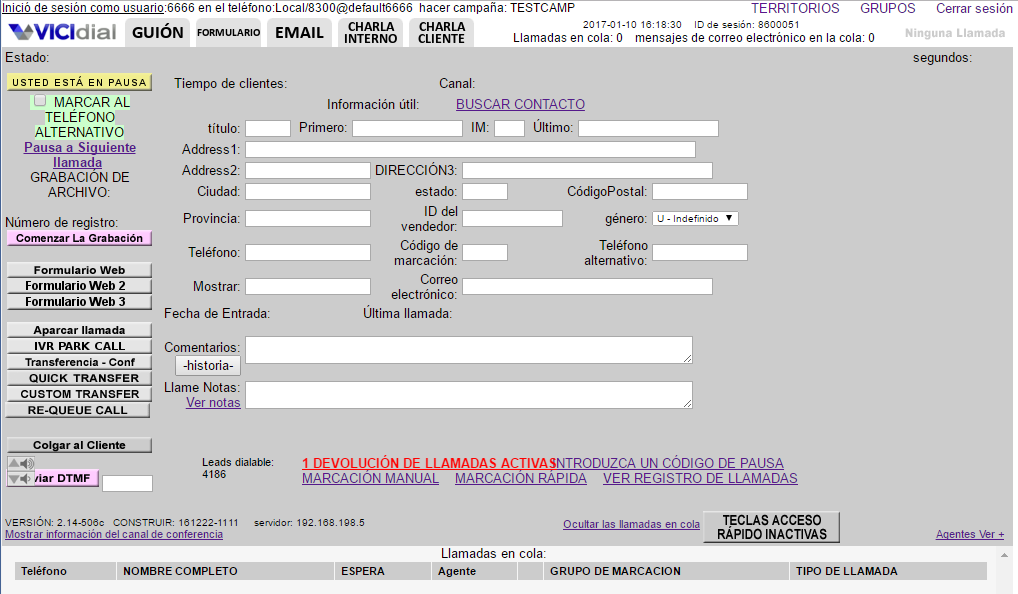Click the scrollbar up arrow in queue panel
Image resolution: width=1018 pixels, height=594 pixels.
point(1004,555)
